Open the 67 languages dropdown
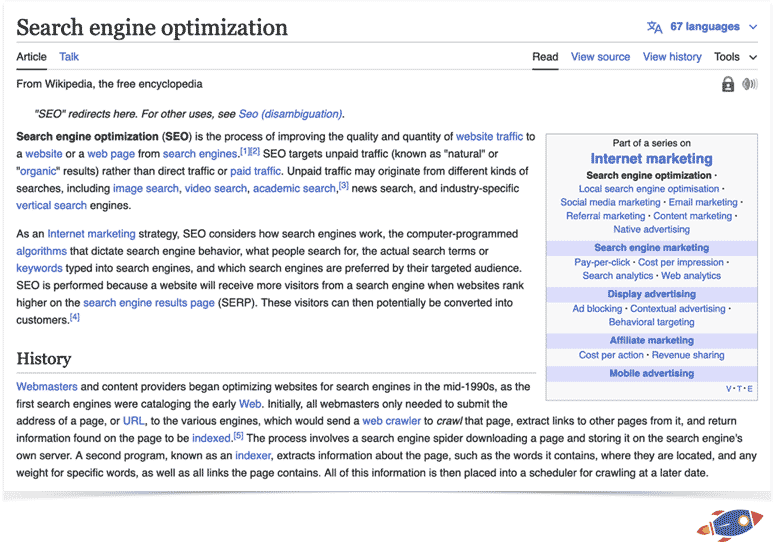Screen dimensions: 774x542 [713, 27]
